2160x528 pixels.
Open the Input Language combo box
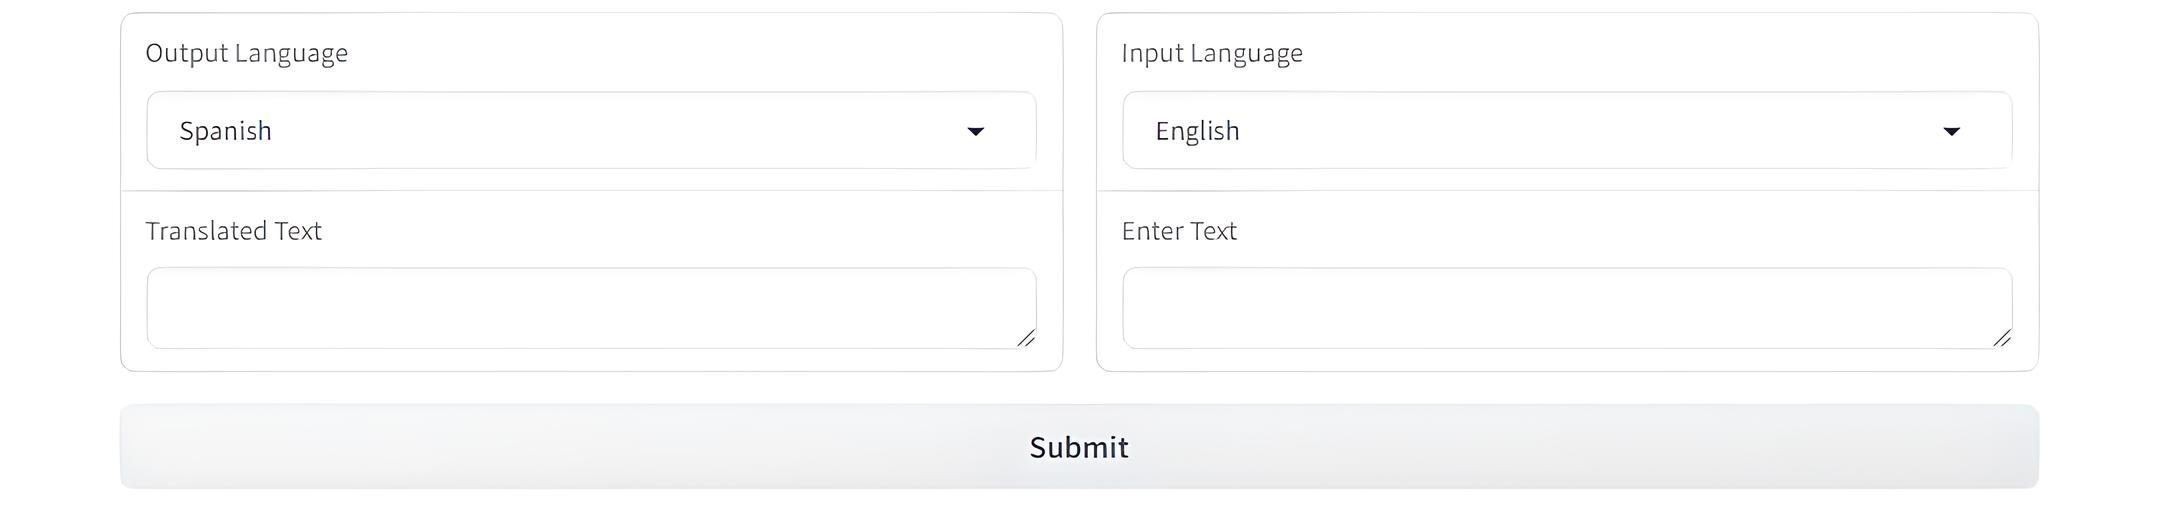point(1566,131)
